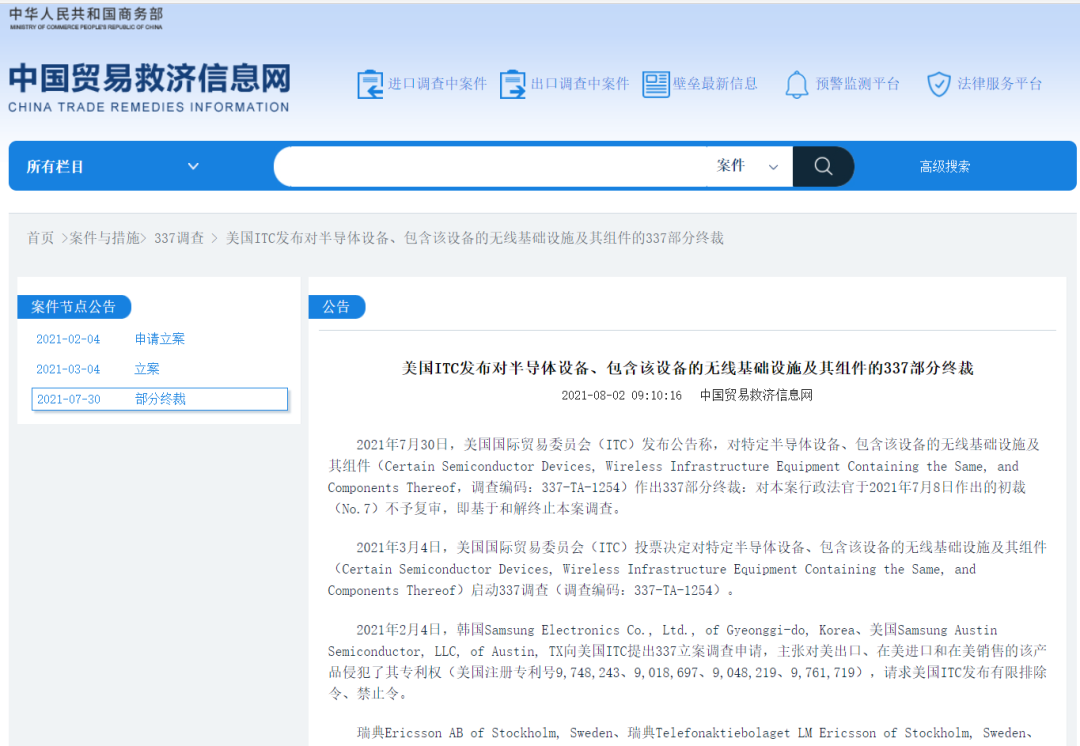The width and height of the screenshot is (1080, 746).
Task: Click date 2021-02-04 in node list
Action: pos(68,340)
